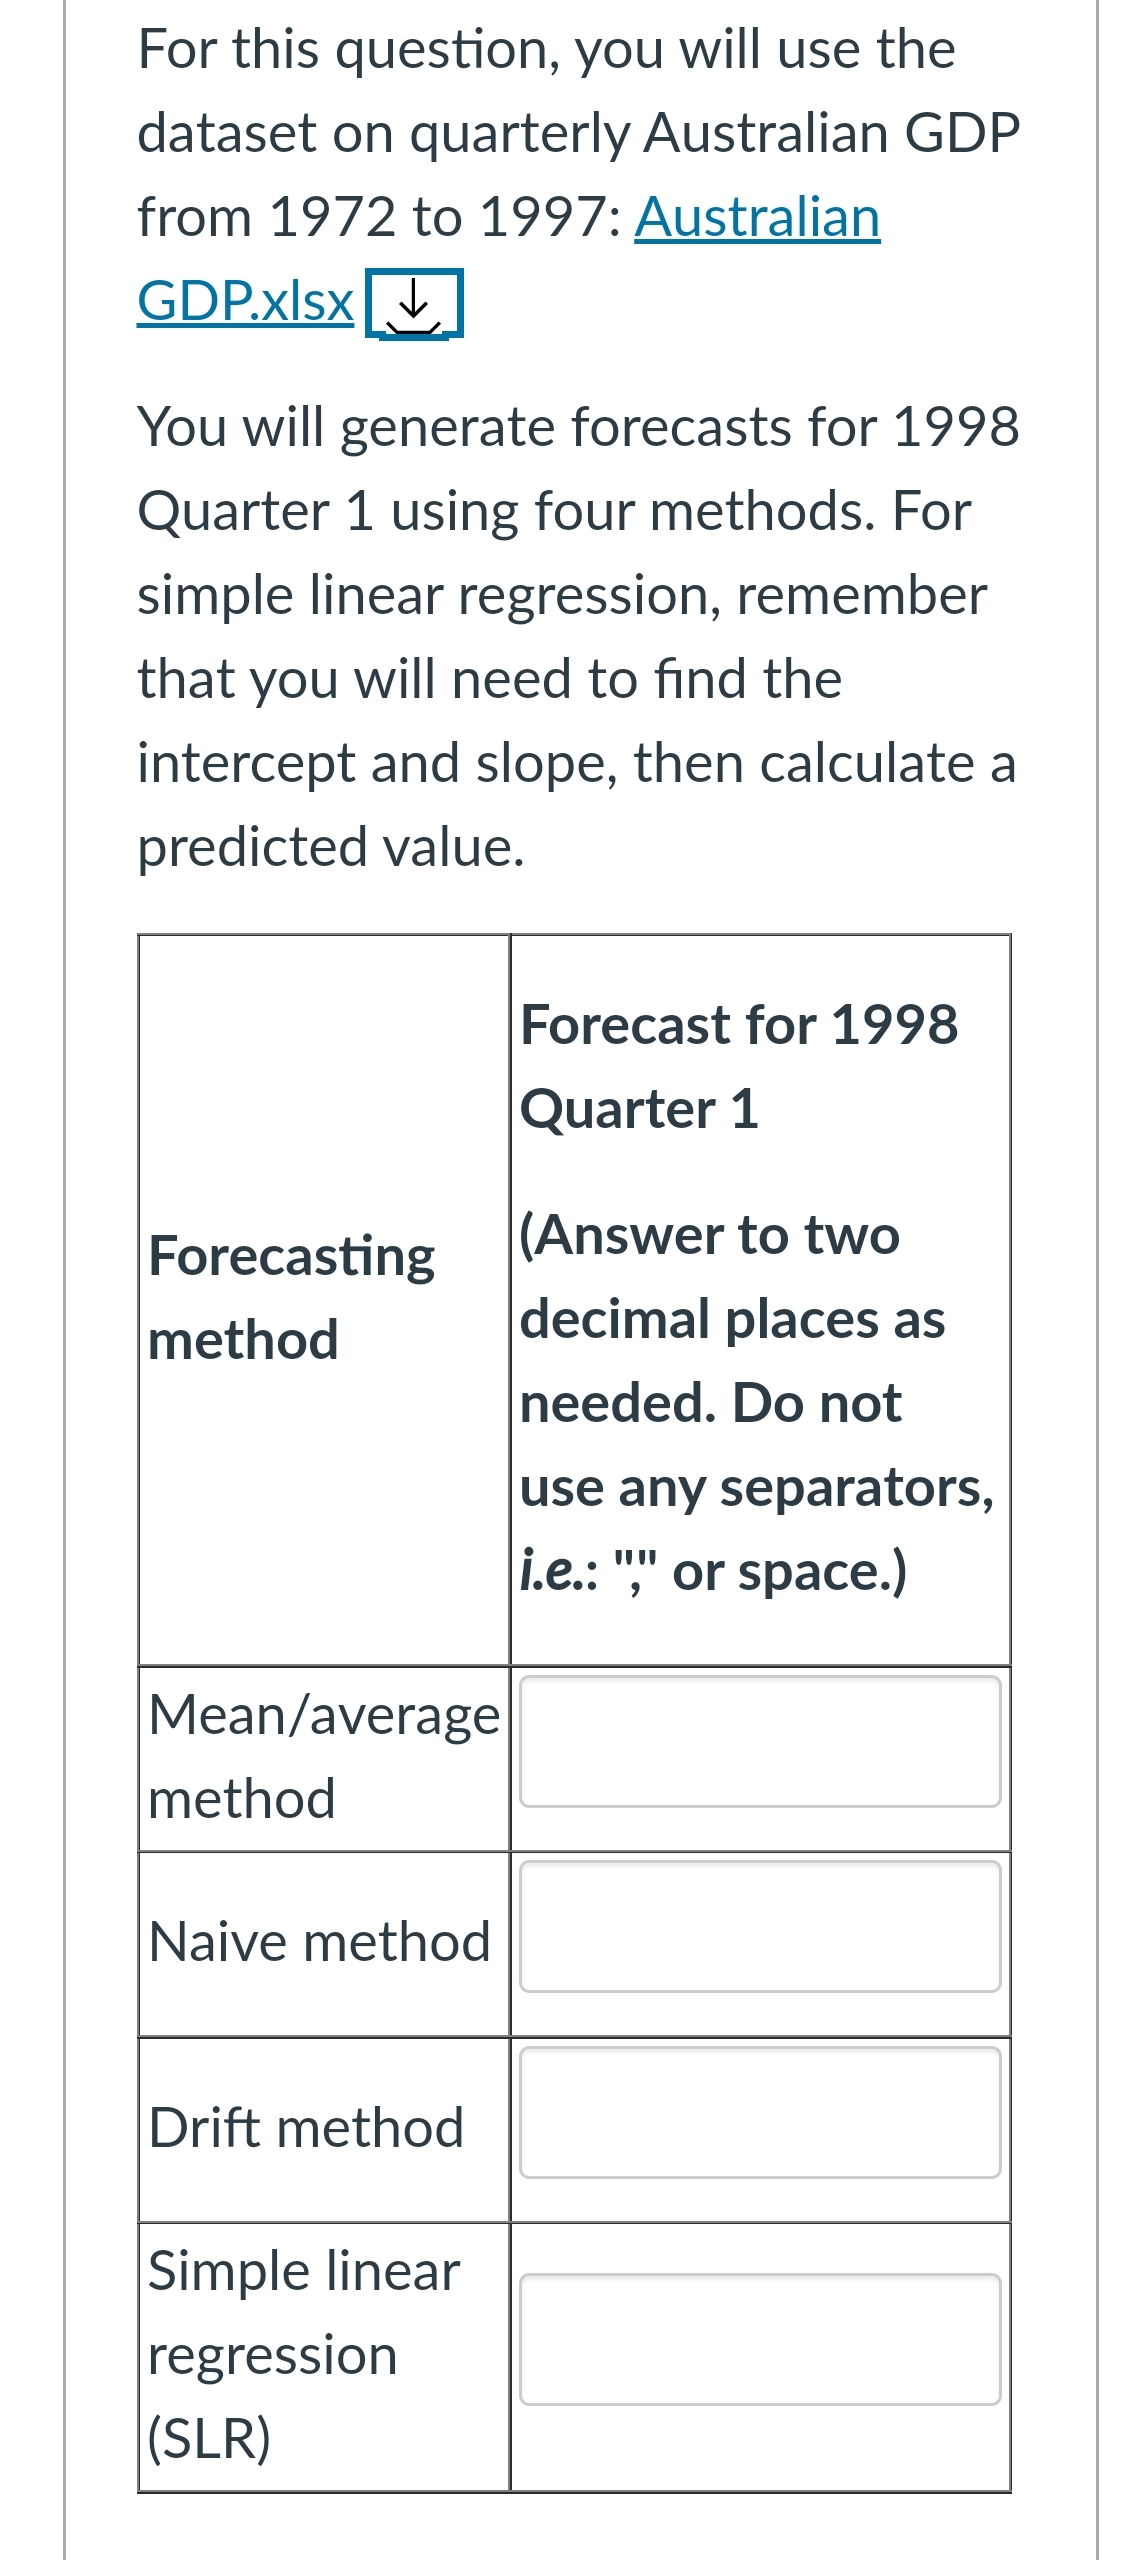Click the hyperlink text reading GDP.xlsx
This screenshot has width=1140, height=2560.
click(245, 302)
